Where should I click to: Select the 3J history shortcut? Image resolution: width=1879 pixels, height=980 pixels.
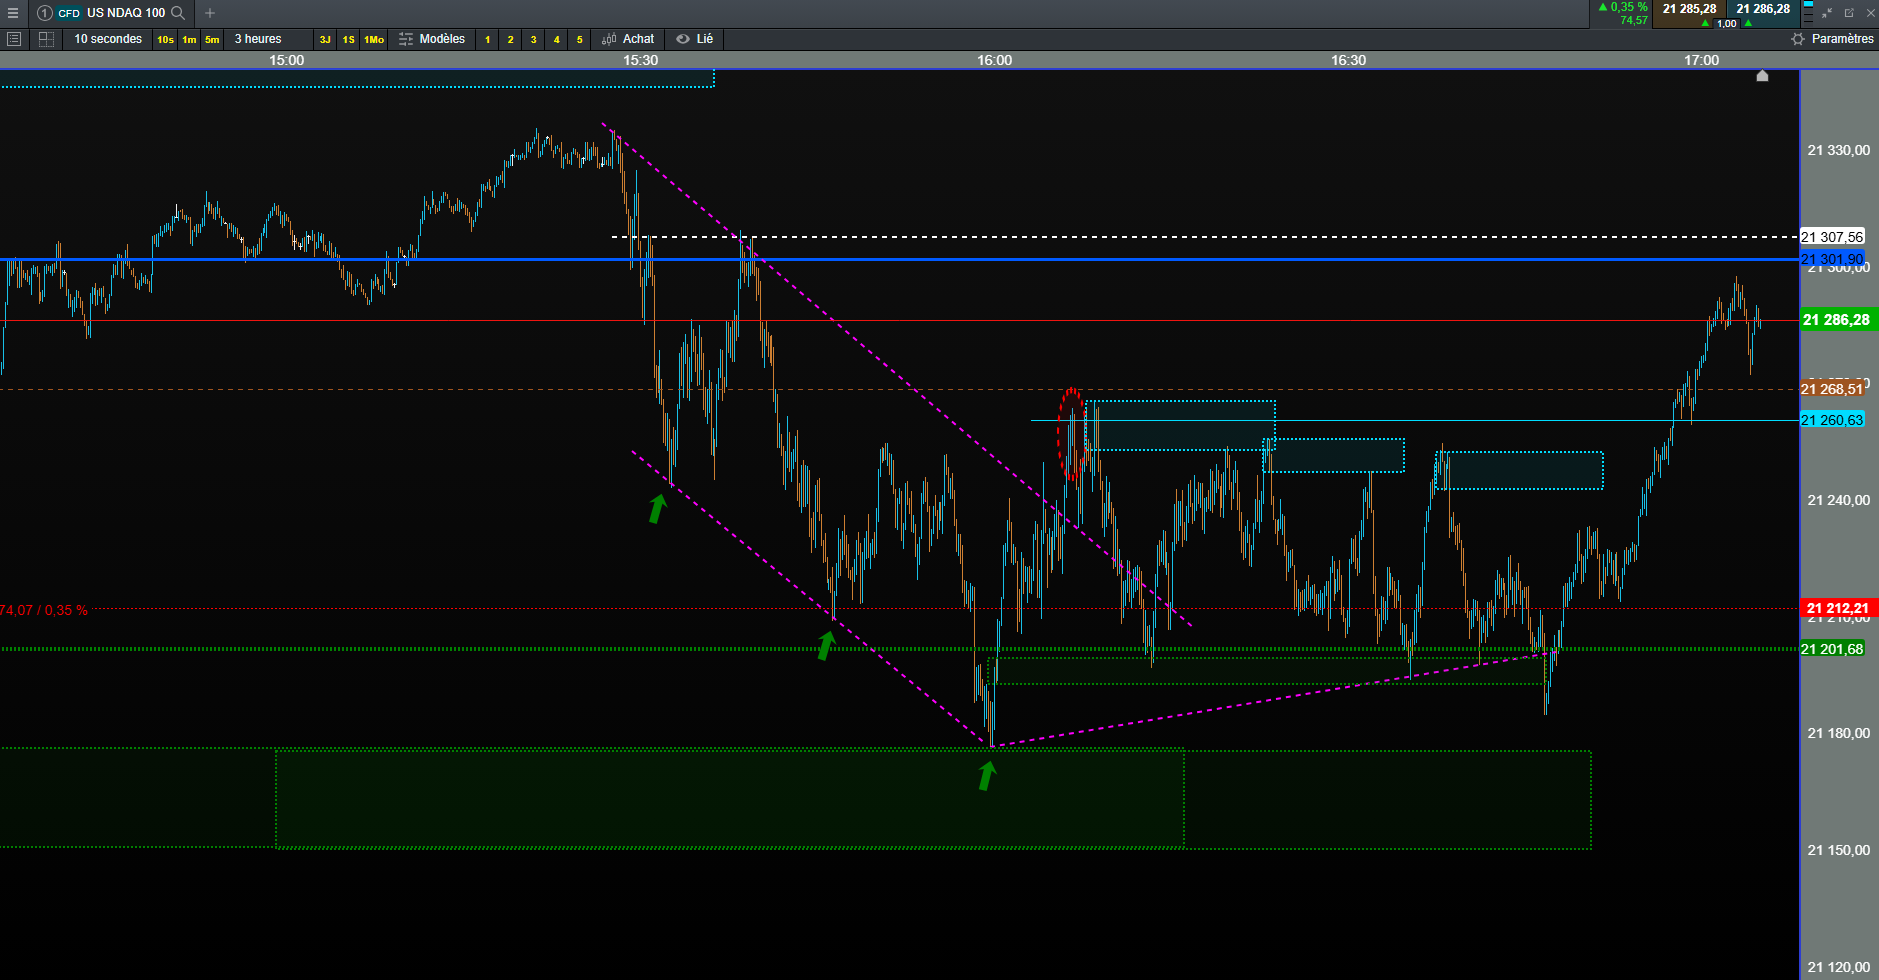point(325,40)
